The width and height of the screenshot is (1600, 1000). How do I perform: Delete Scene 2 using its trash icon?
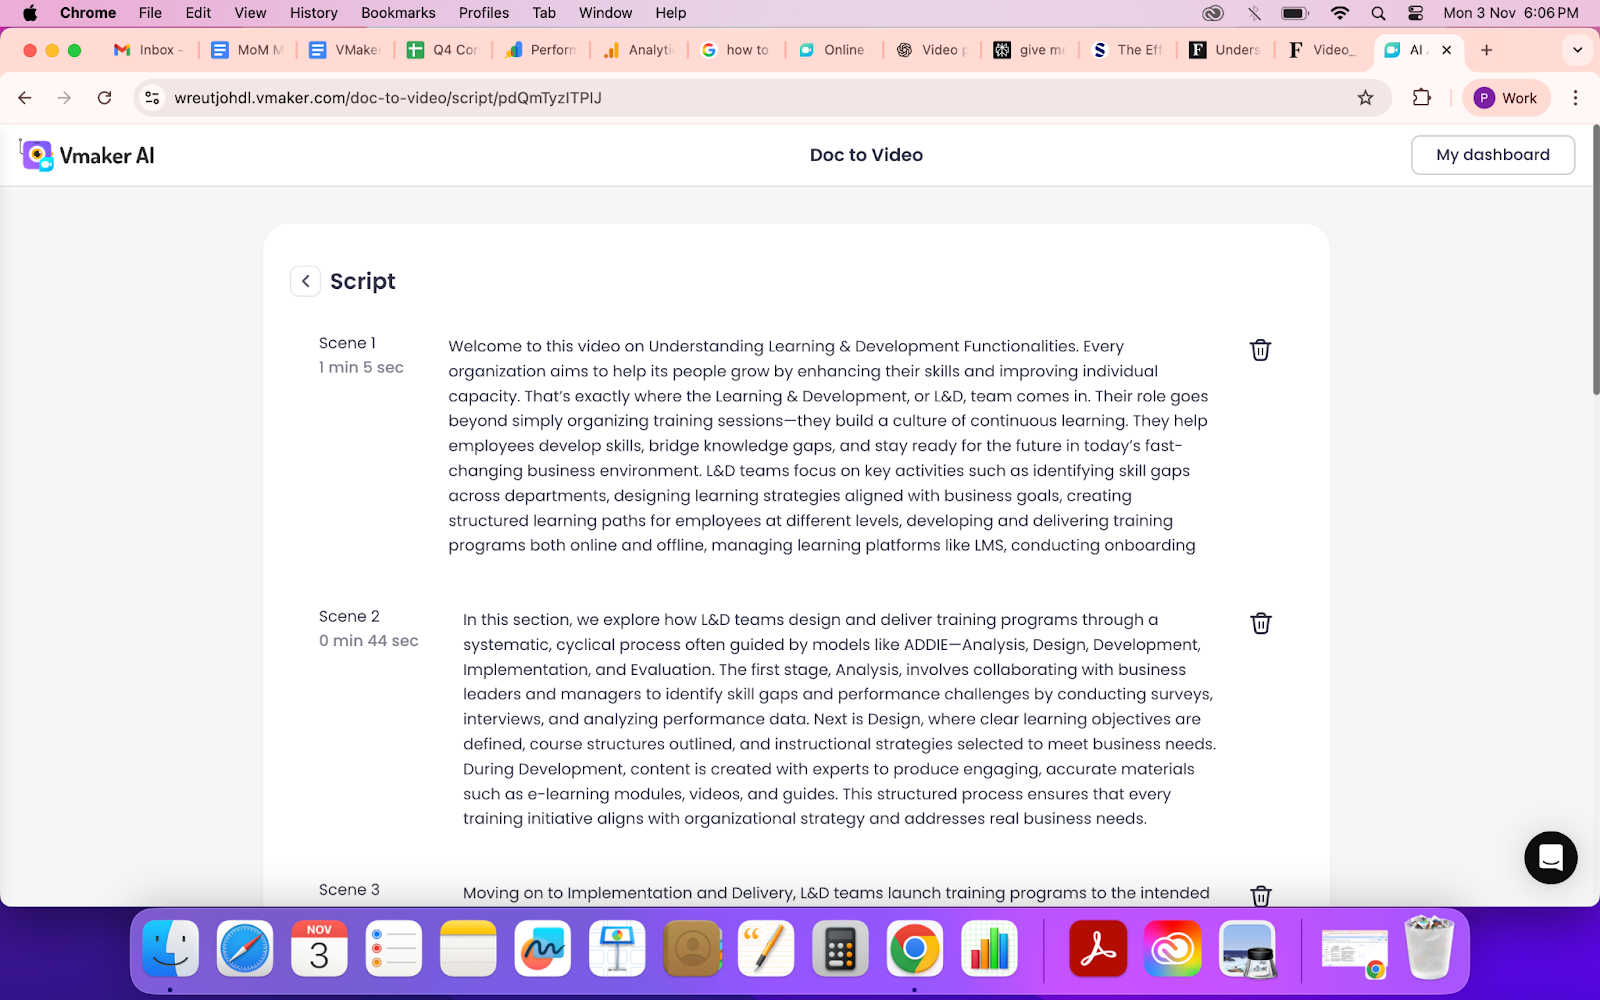click(x=1260, y=623)
